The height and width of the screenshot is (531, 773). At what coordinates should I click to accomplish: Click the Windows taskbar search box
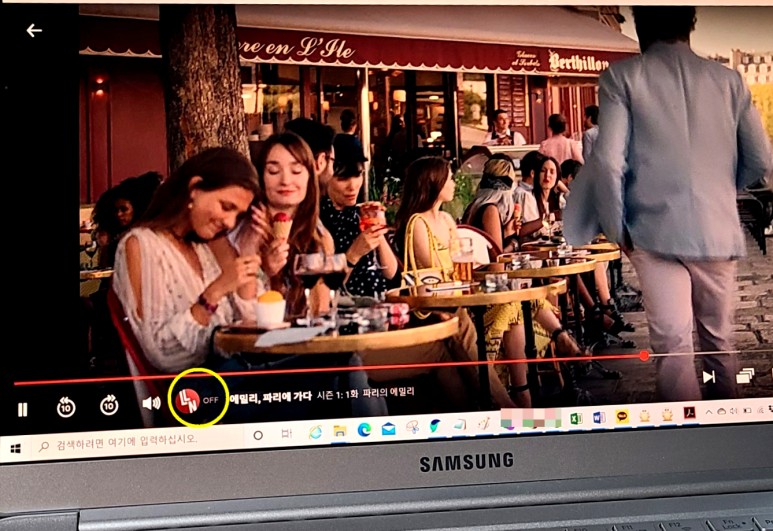(138, 441)
